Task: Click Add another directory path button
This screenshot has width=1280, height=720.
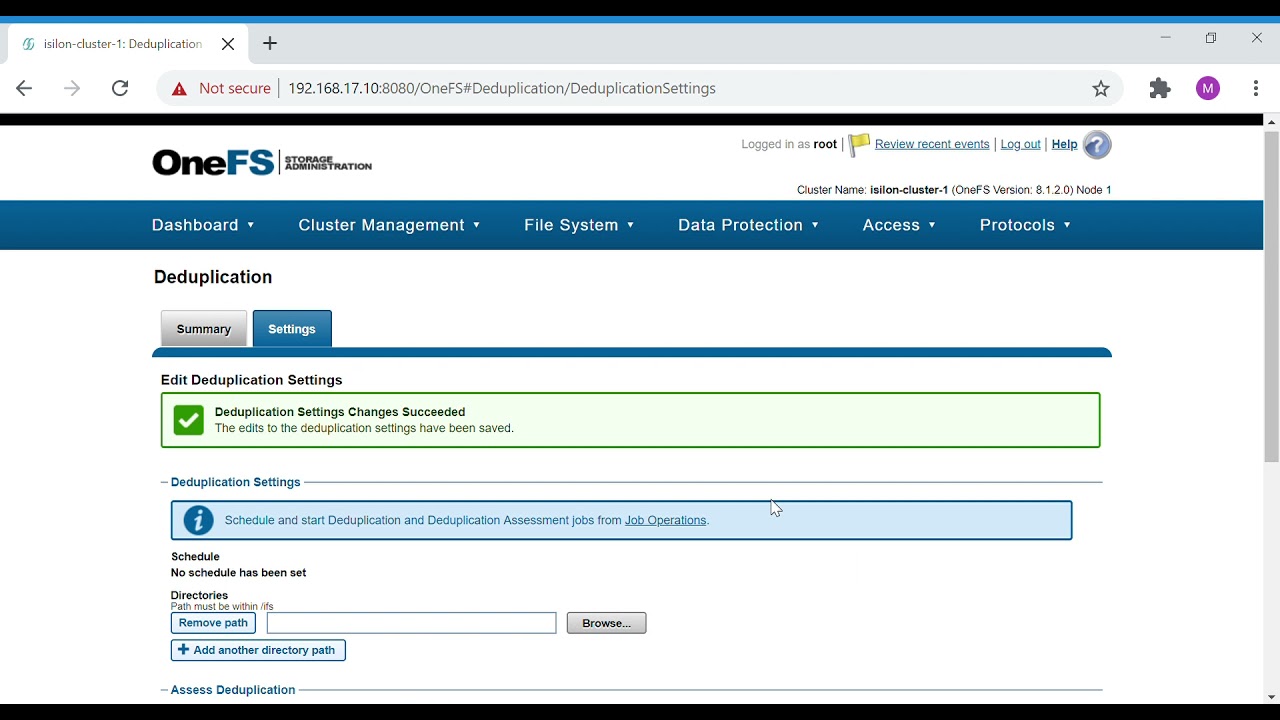Action: click(258, 650)
